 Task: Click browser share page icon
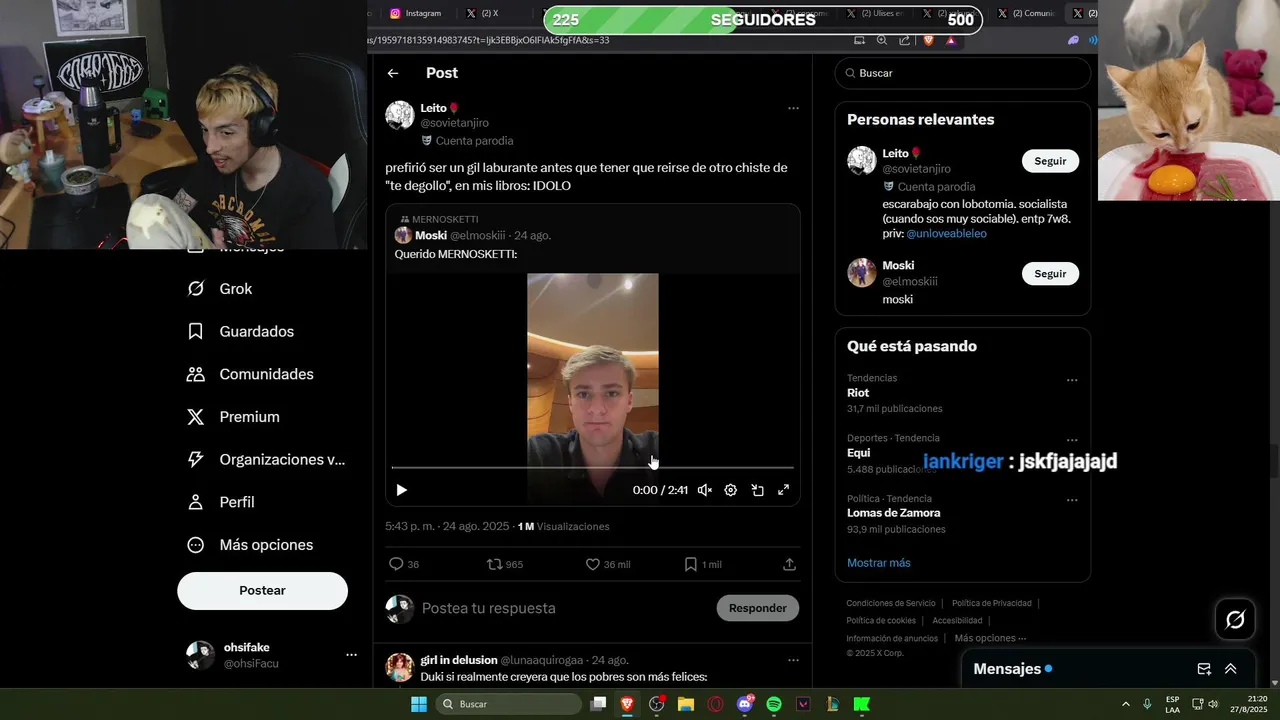(905, 40)
